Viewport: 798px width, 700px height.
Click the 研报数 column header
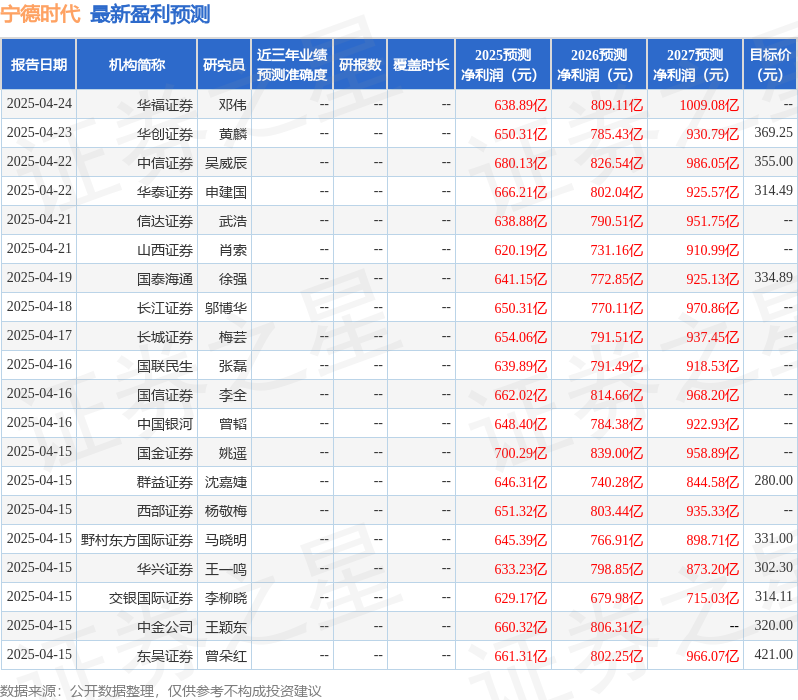tap(360, 65)
